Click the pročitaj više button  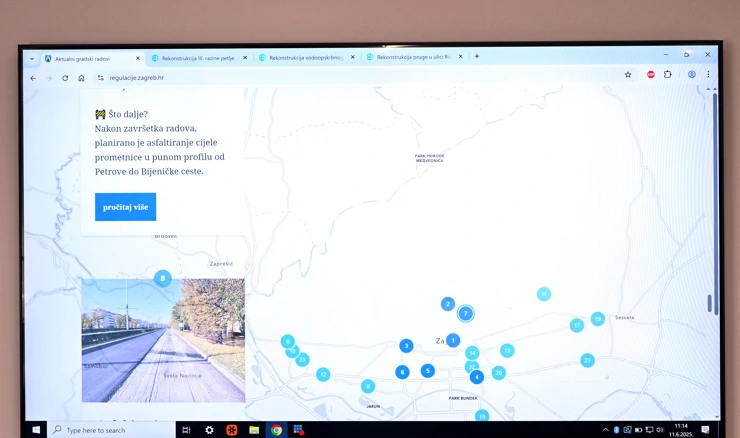(x=126, y=207)
